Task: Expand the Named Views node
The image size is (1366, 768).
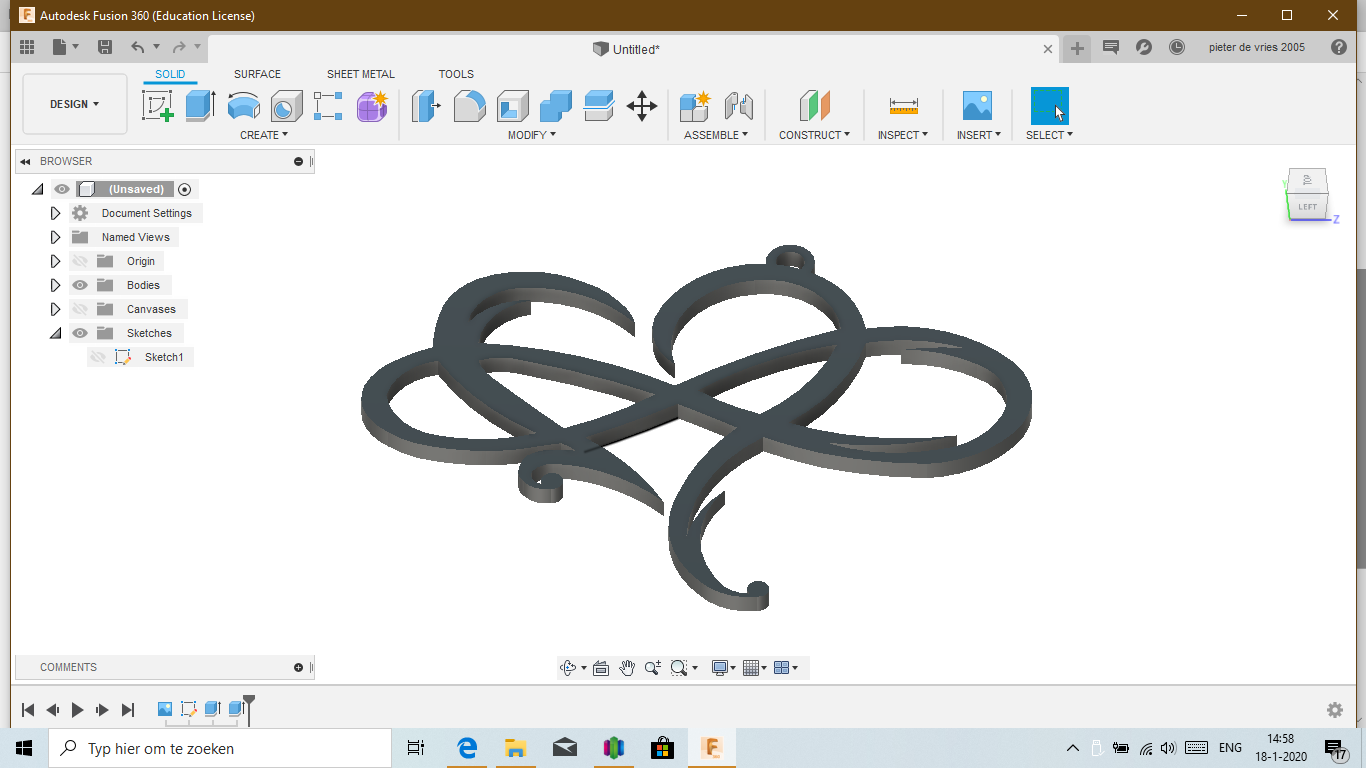Action: tap(56, 237)
